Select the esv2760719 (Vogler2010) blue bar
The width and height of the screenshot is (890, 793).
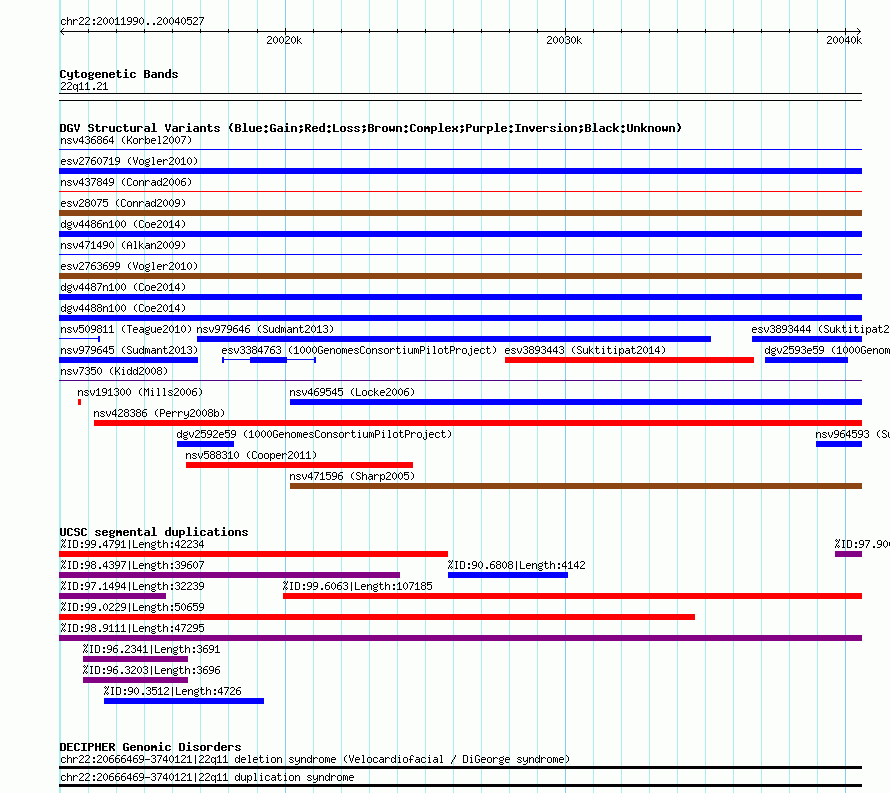[460, 171]
